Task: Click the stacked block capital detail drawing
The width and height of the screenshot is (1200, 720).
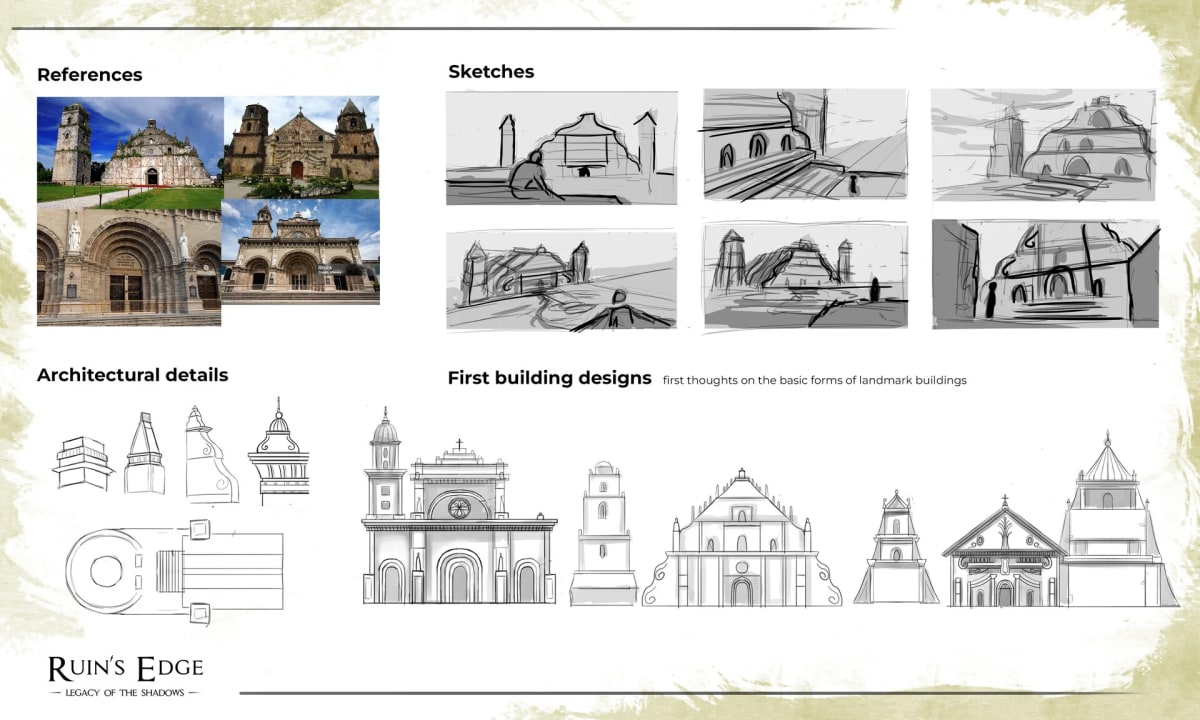Action: point(83,462)
